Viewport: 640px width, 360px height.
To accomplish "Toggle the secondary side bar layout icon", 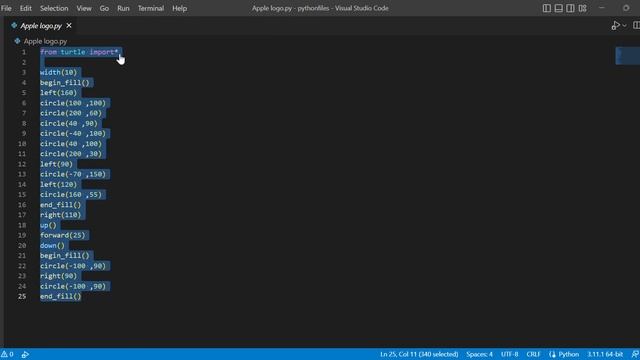I will (570, 8).
